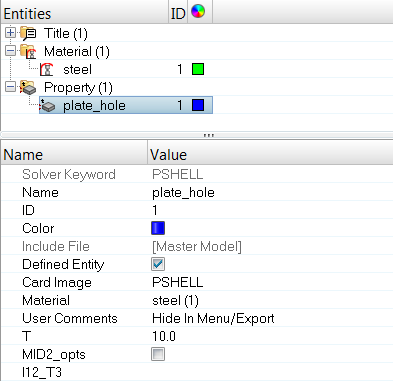The image size is (393, 381).
Task: Open the User Comments Hide In Menu/Export value
Action: [x=213, y=318]
